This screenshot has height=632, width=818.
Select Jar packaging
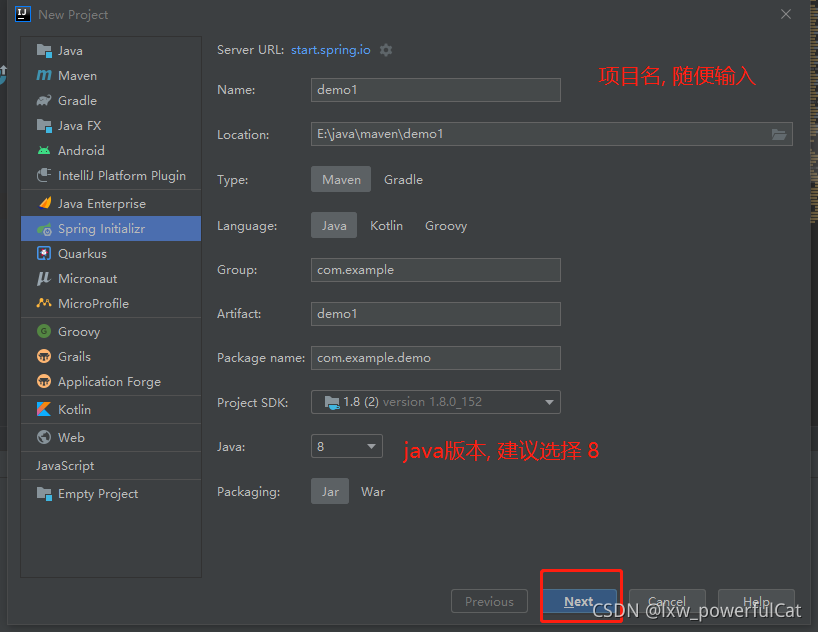pos(330,492)
